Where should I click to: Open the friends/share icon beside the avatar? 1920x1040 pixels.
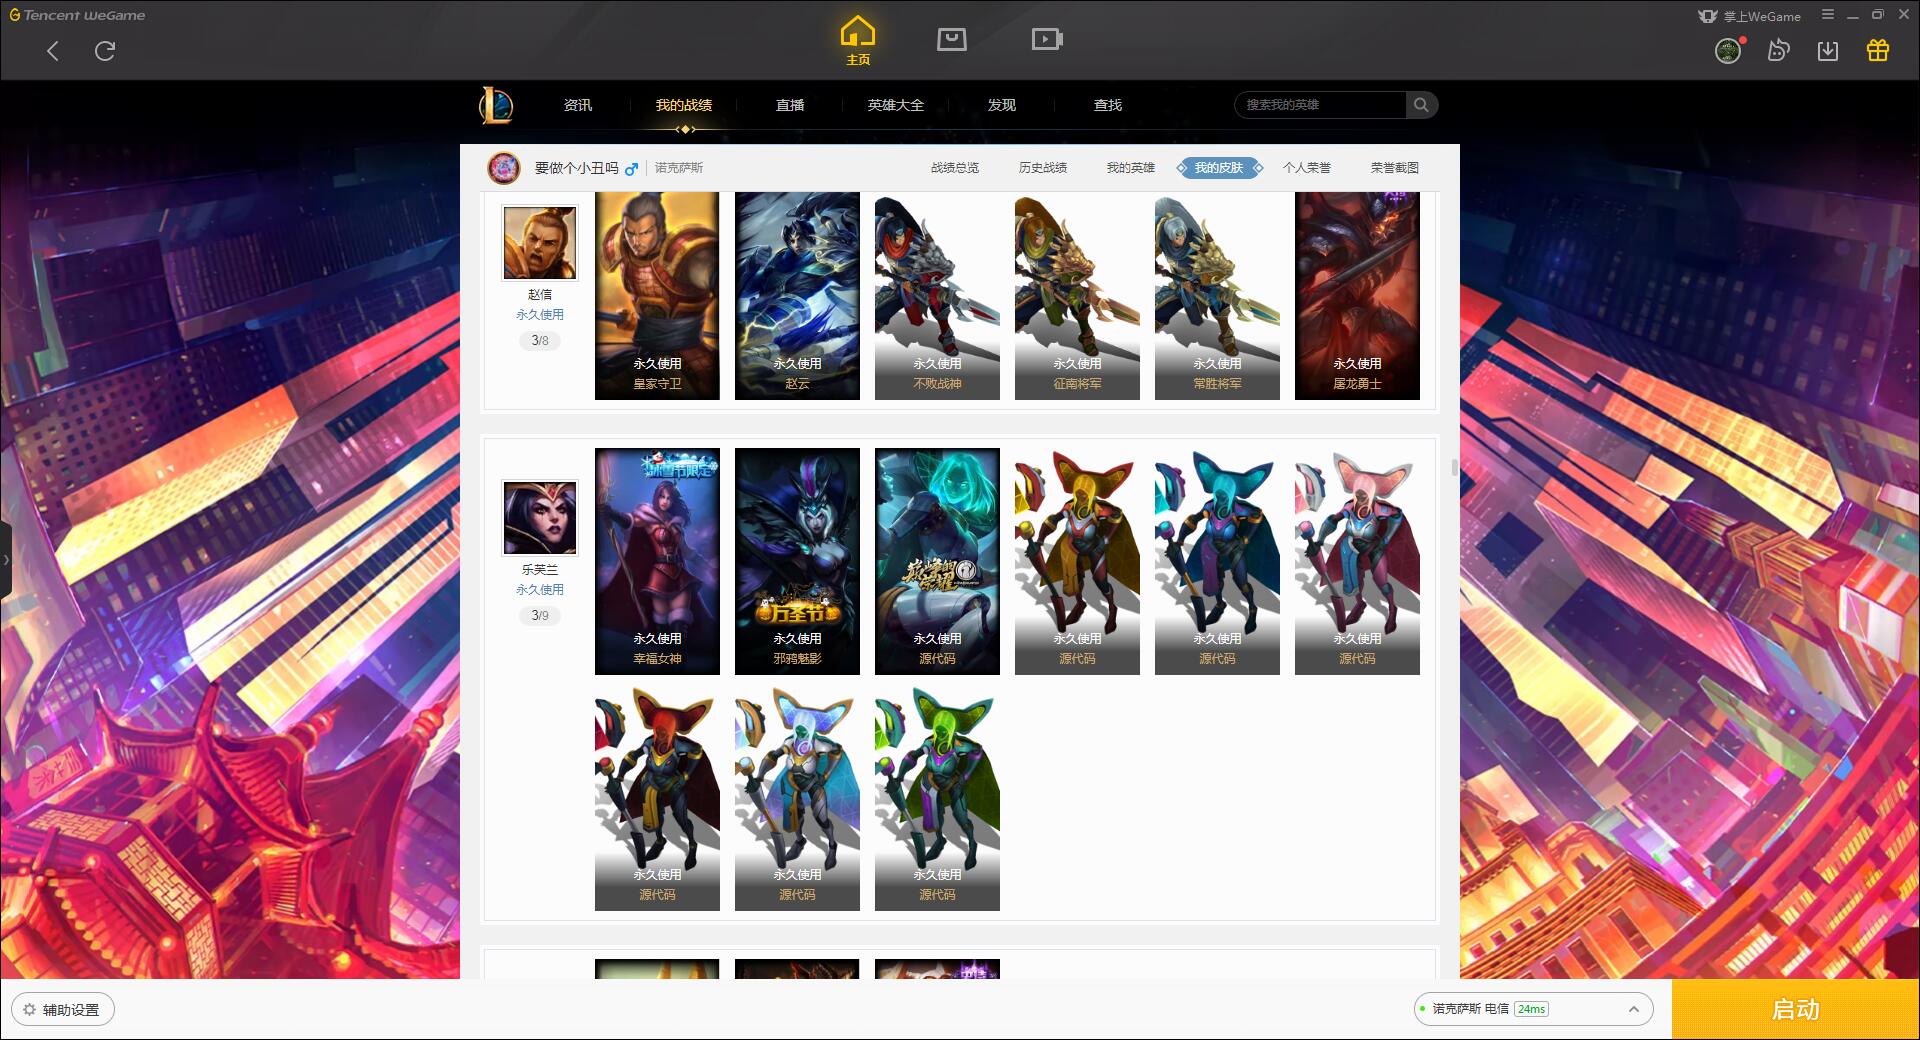[1778, 50]
